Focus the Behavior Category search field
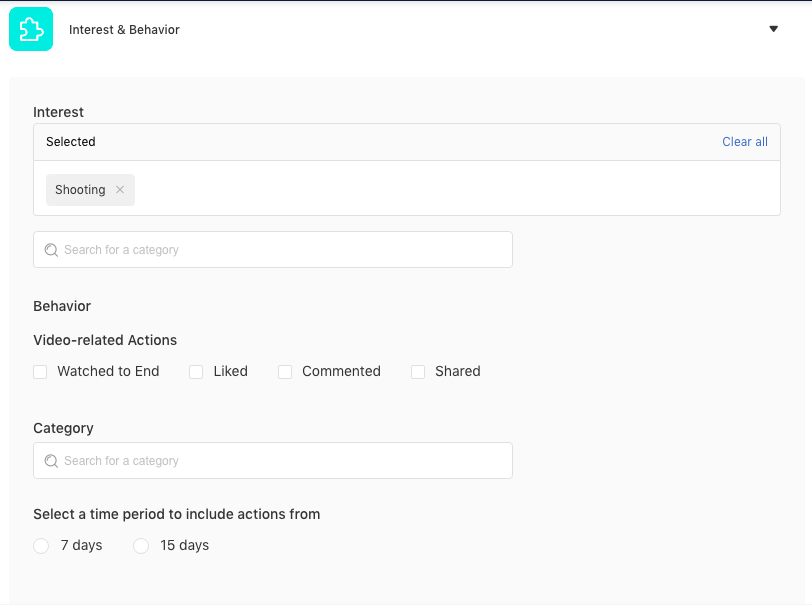Viewport: 812px width, 606px height. tap(273, 460)
